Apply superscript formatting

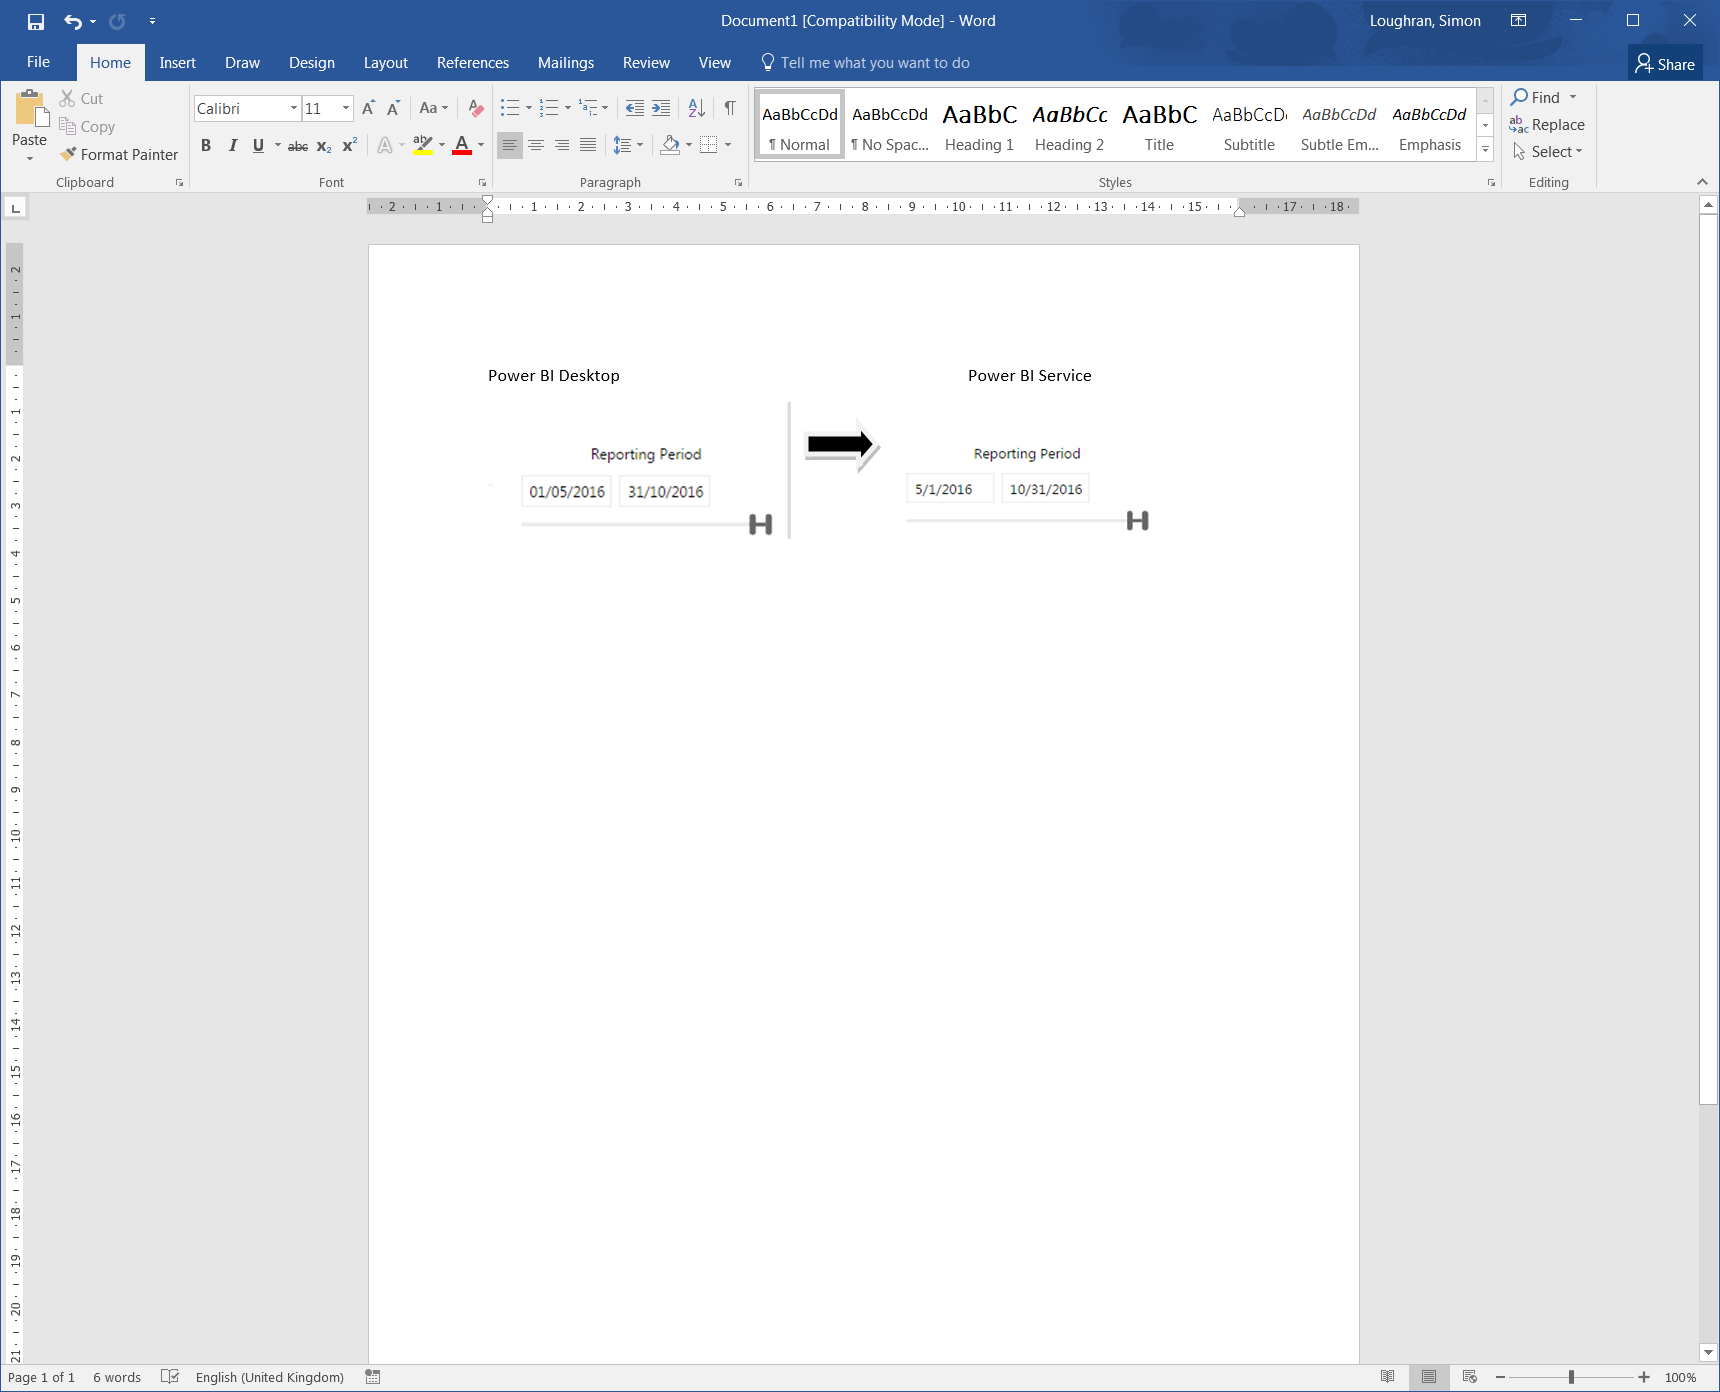pos(349,146)
